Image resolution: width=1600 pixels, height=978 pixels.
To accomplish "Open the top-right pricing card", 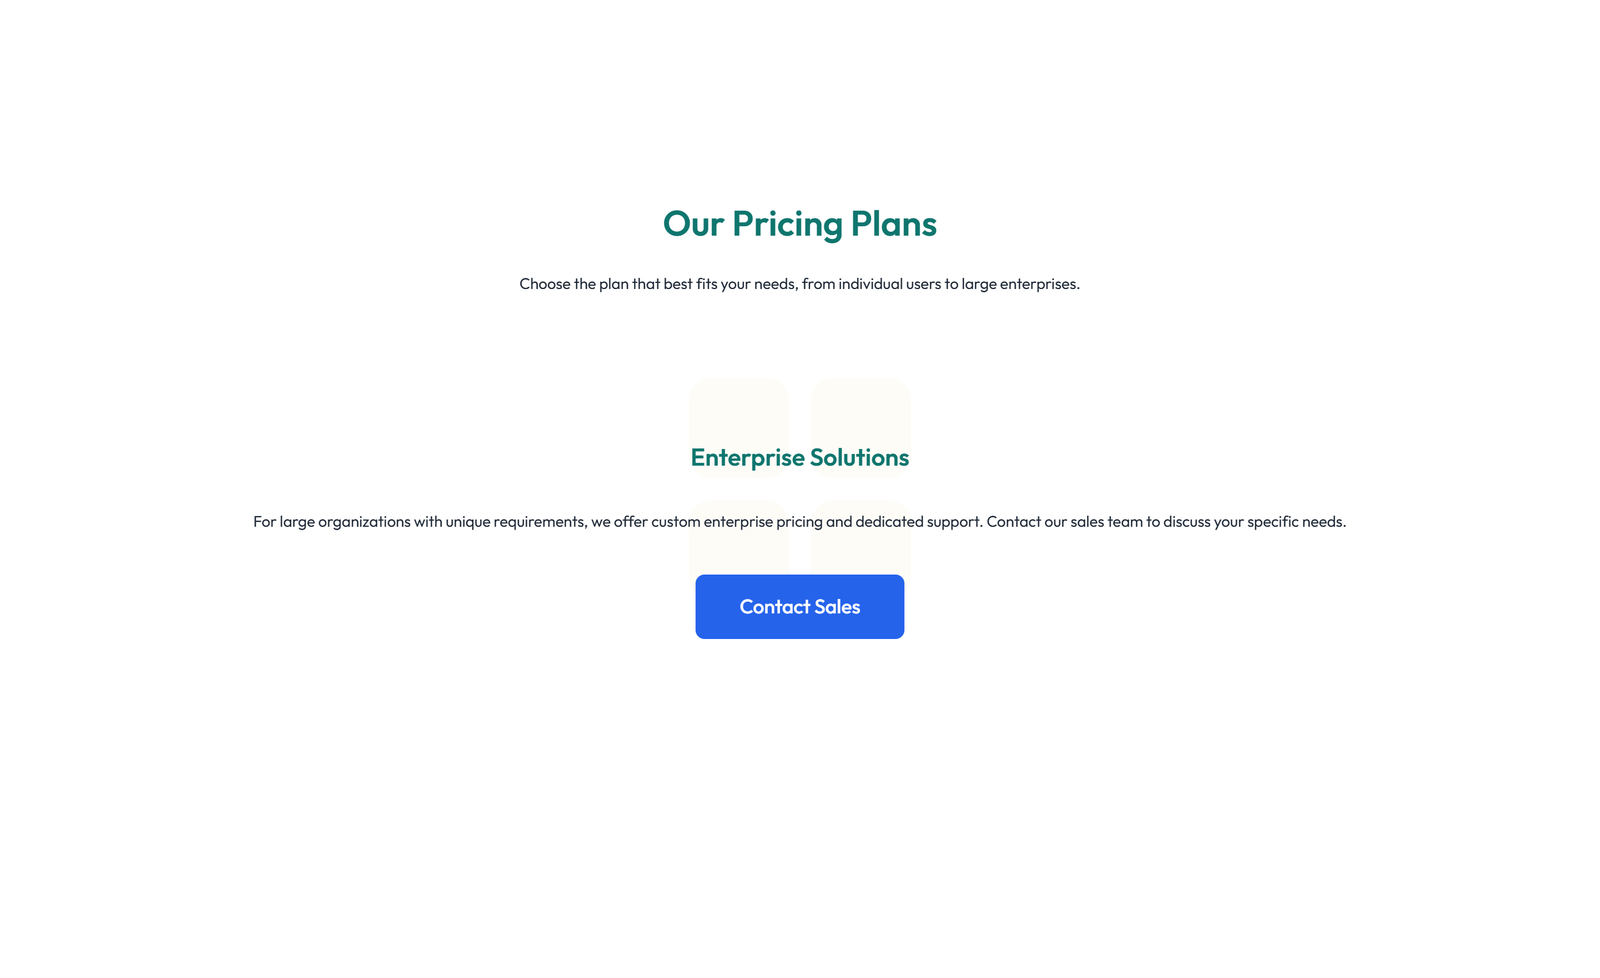I will pyautogui.click(x=859, y=410).
